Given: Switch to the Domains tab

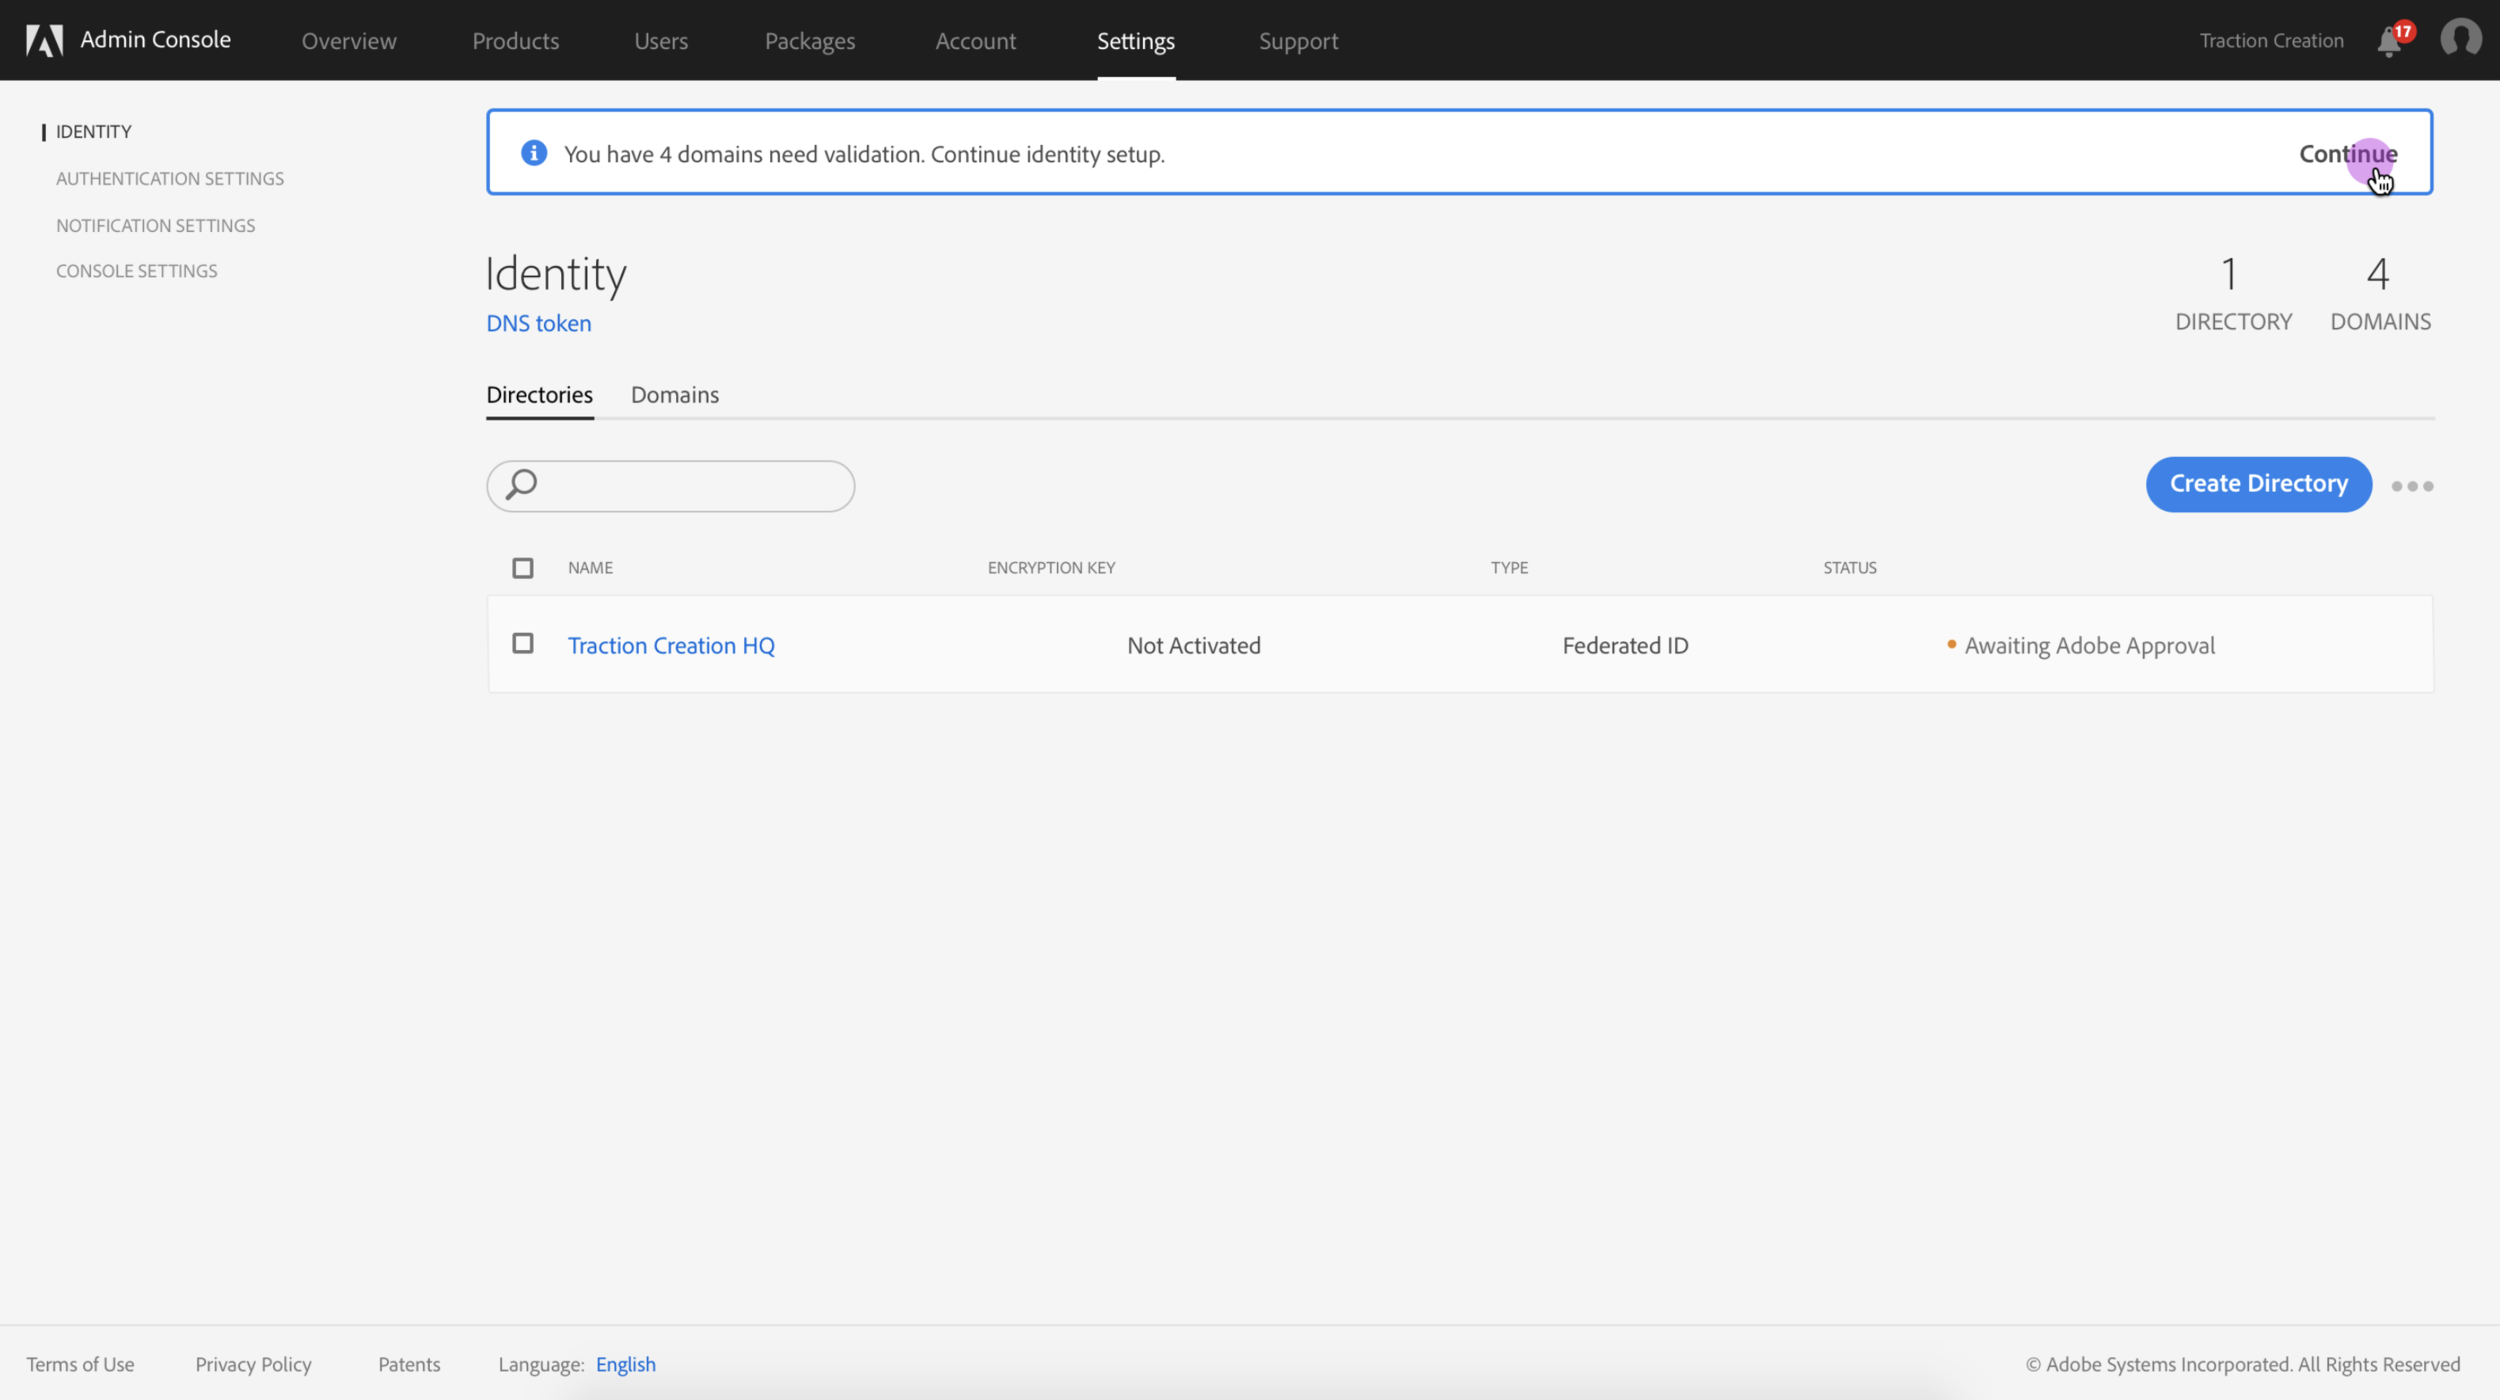Looking at the screenshot, I should (x=675, y=395).
